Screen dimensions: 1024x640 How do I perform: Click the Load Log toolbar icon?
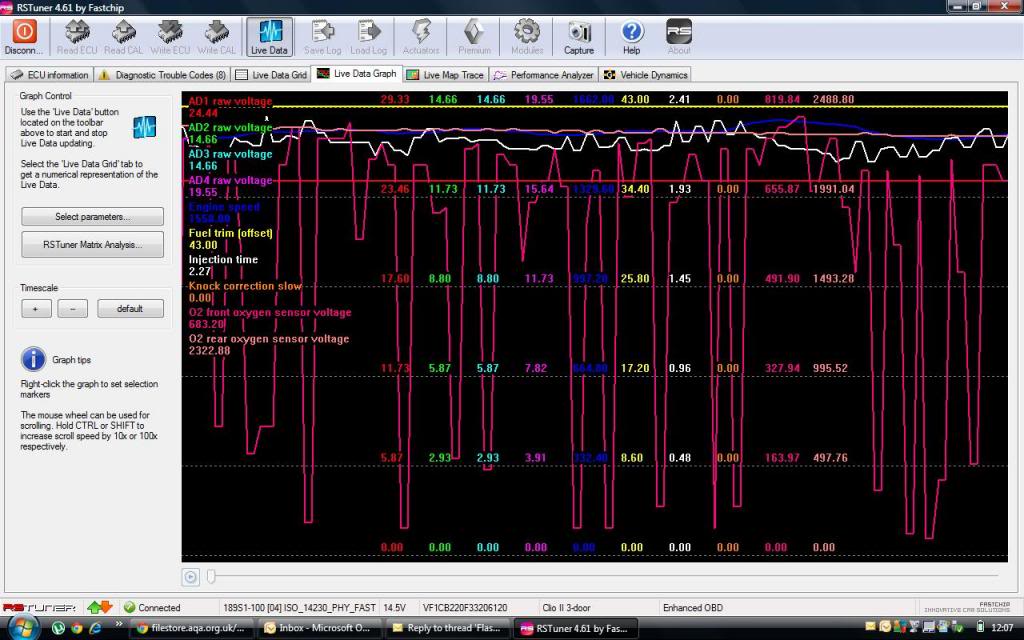click(x=369, y=37)
